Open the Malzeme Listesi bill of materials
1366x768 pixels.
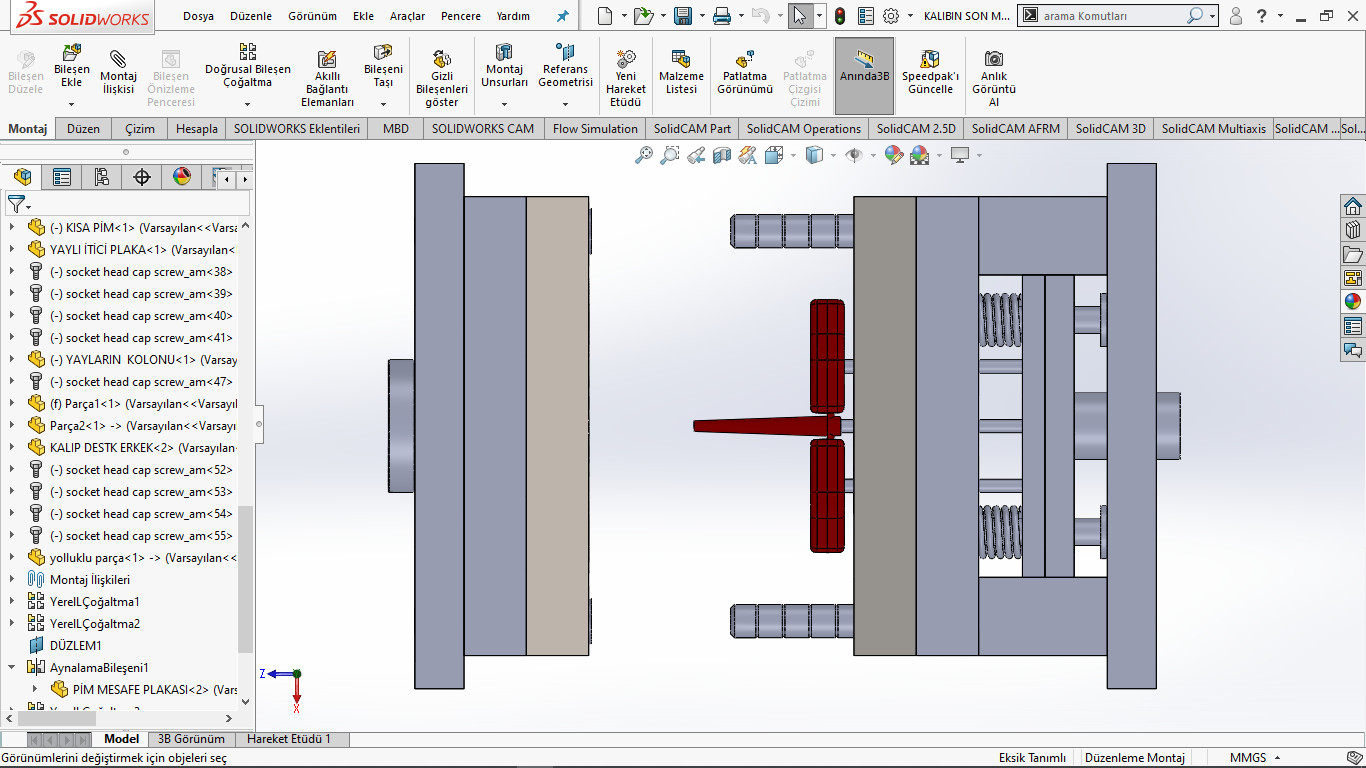681,73
